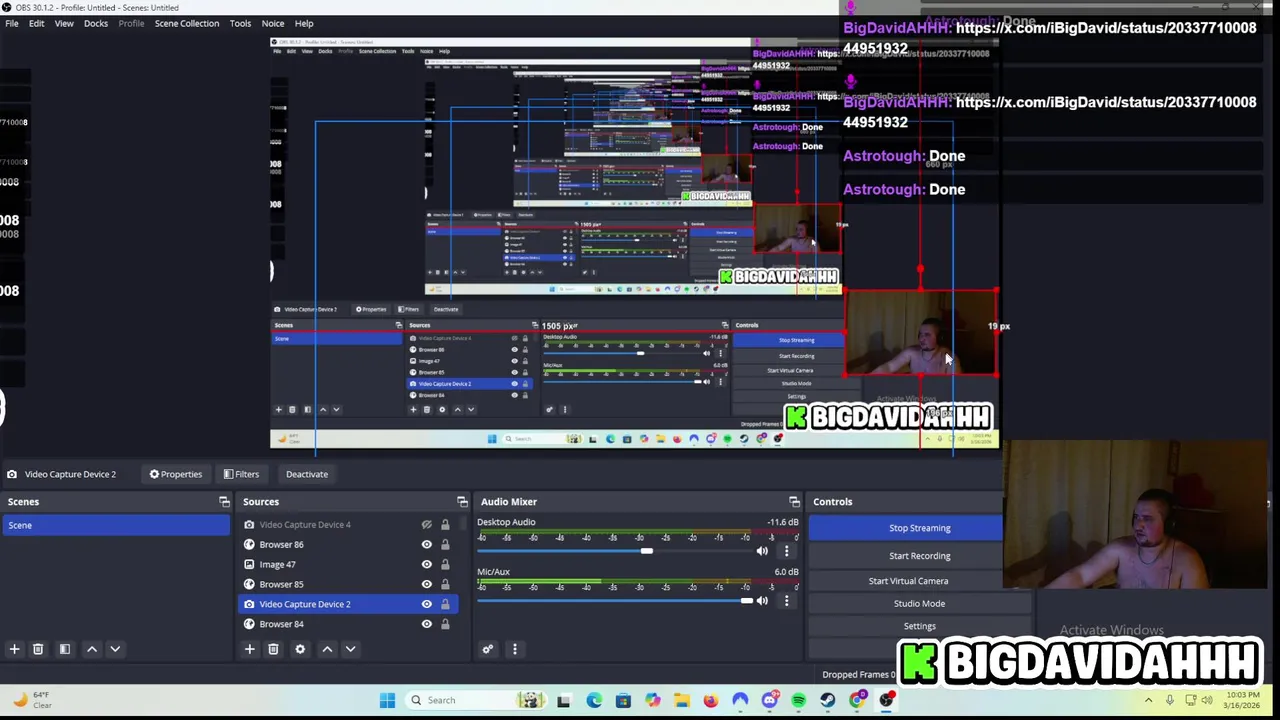Toggle lock on Video Capture Device 2
Screen dimensions: 1280x720
tap(445, 604)
